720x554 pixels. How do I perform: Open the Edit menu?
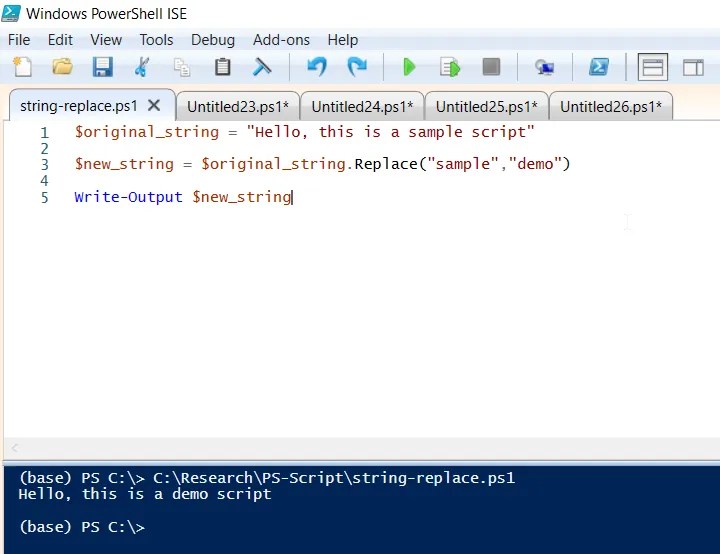coord(60,40)
